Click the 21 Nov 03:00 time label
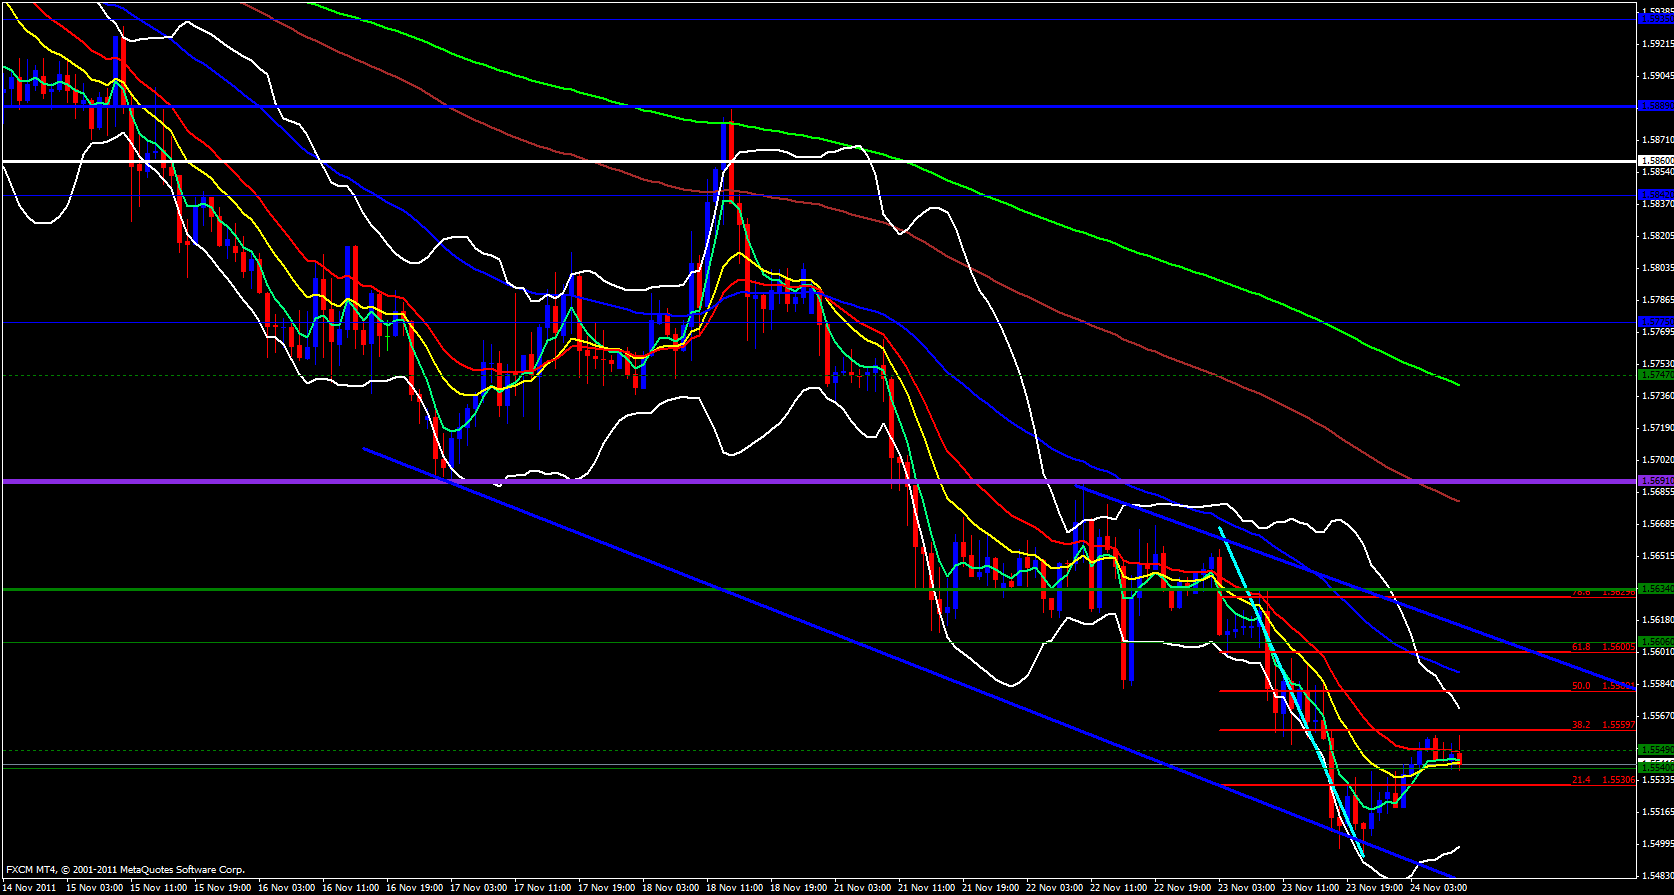Image resolution: width=1674 pixels, height=895 pixels. point(863,887)
